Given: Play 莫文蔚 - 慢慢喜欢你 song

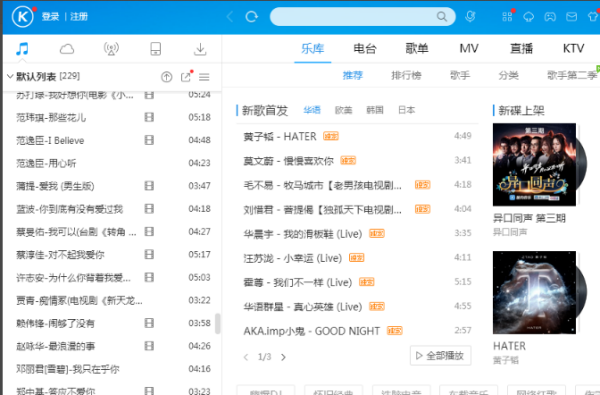Looking at the screenshot, I should (289, 161).
